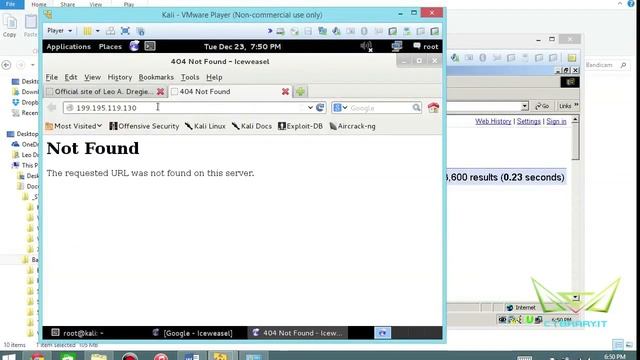Open the Tools menu in Iceweasel
The height and width of the screenshot is (360, 640).
(190, 77)
